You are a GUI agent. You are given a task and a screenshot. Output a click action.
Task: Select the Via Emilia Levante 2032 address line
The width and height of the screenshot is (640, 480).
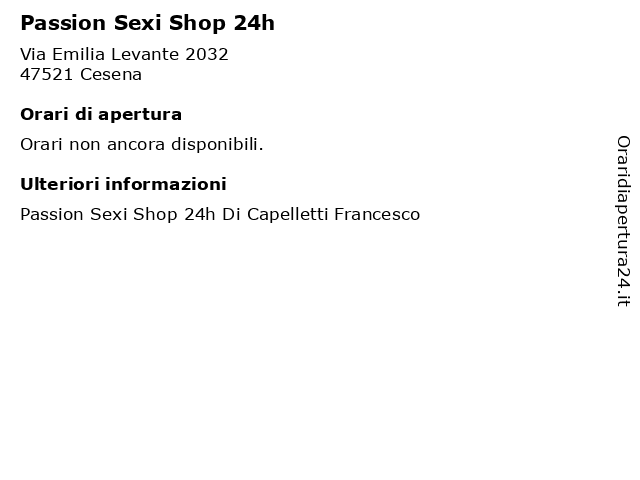coord(124,54)
